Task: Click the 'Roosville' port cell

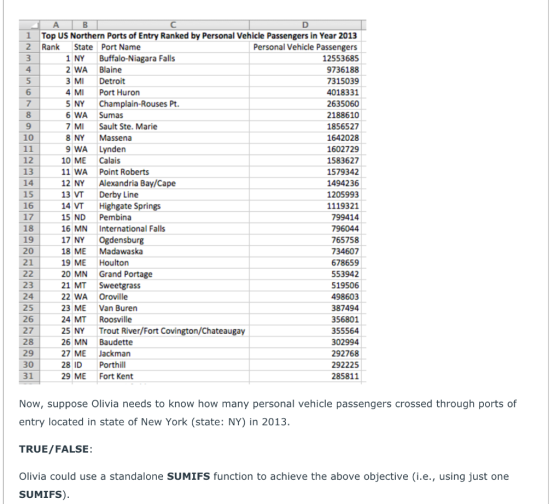Action: click(173, 319)
